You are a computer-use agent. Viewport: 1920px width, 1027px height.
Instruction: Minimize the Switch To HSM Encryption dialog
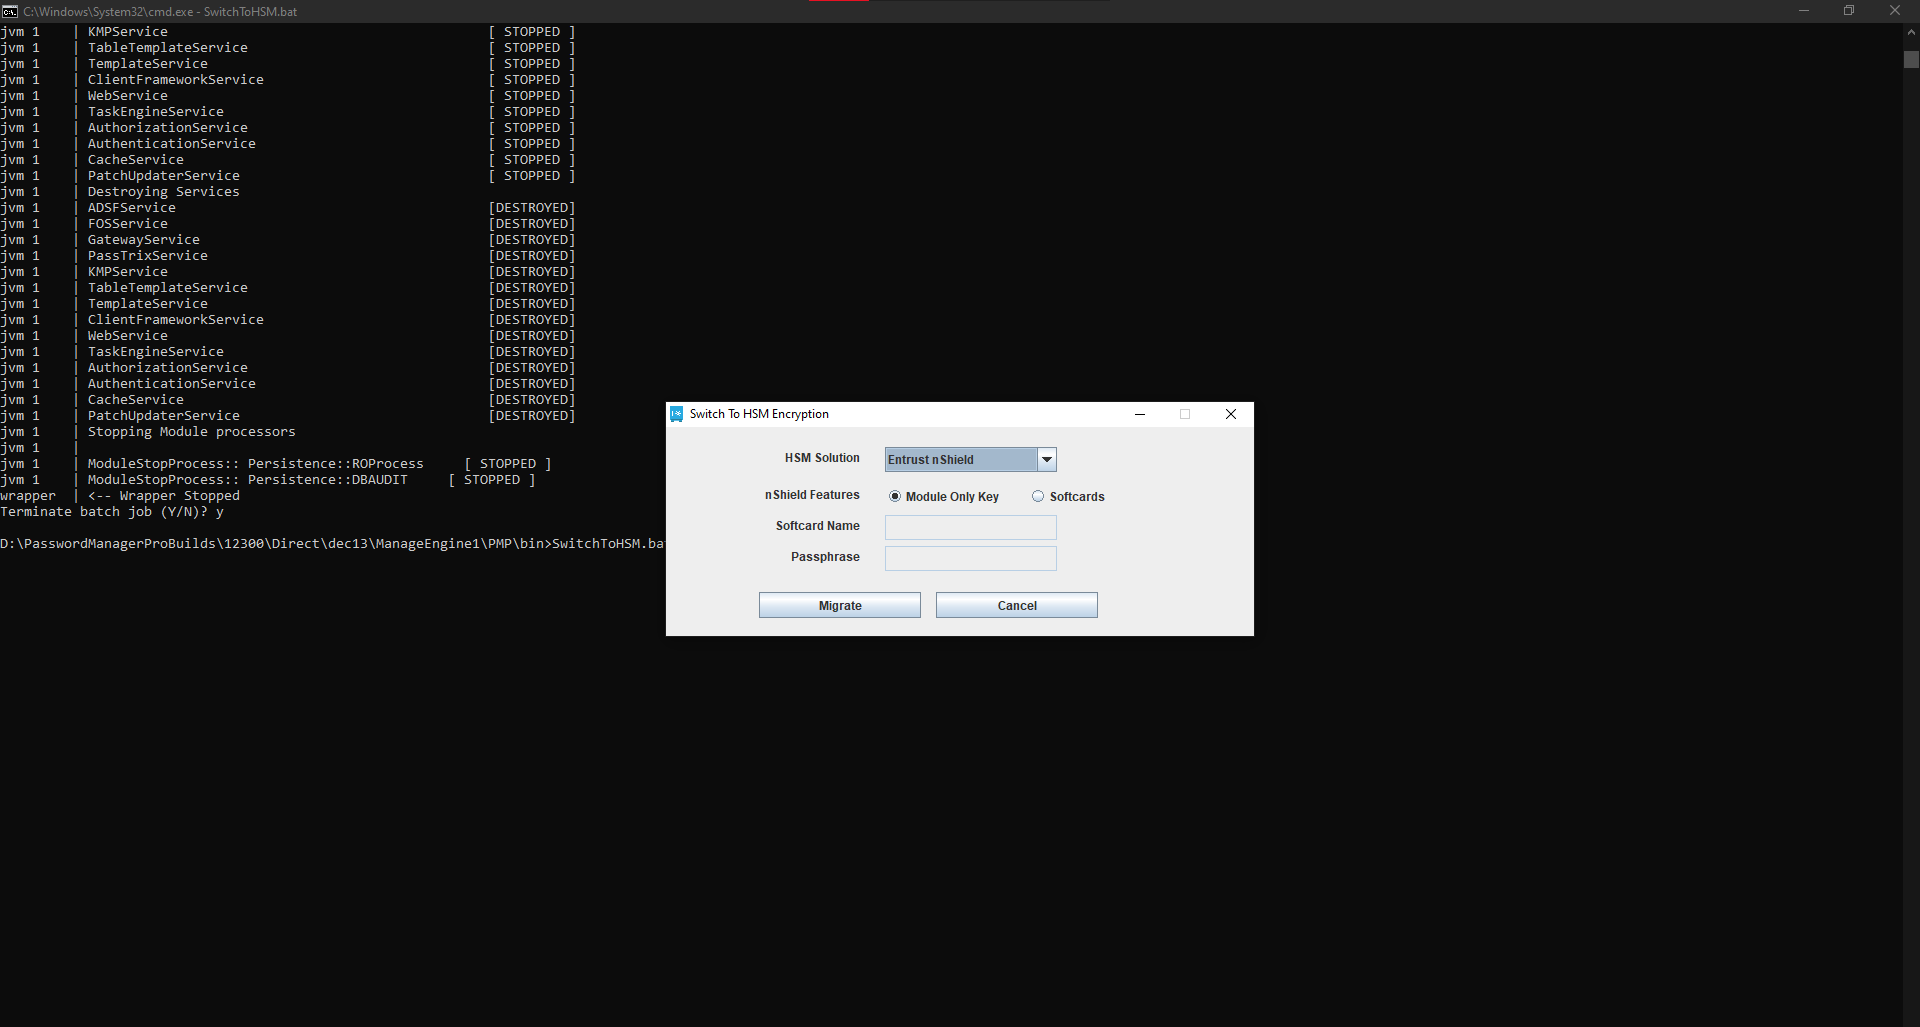tap(1140, 414)
